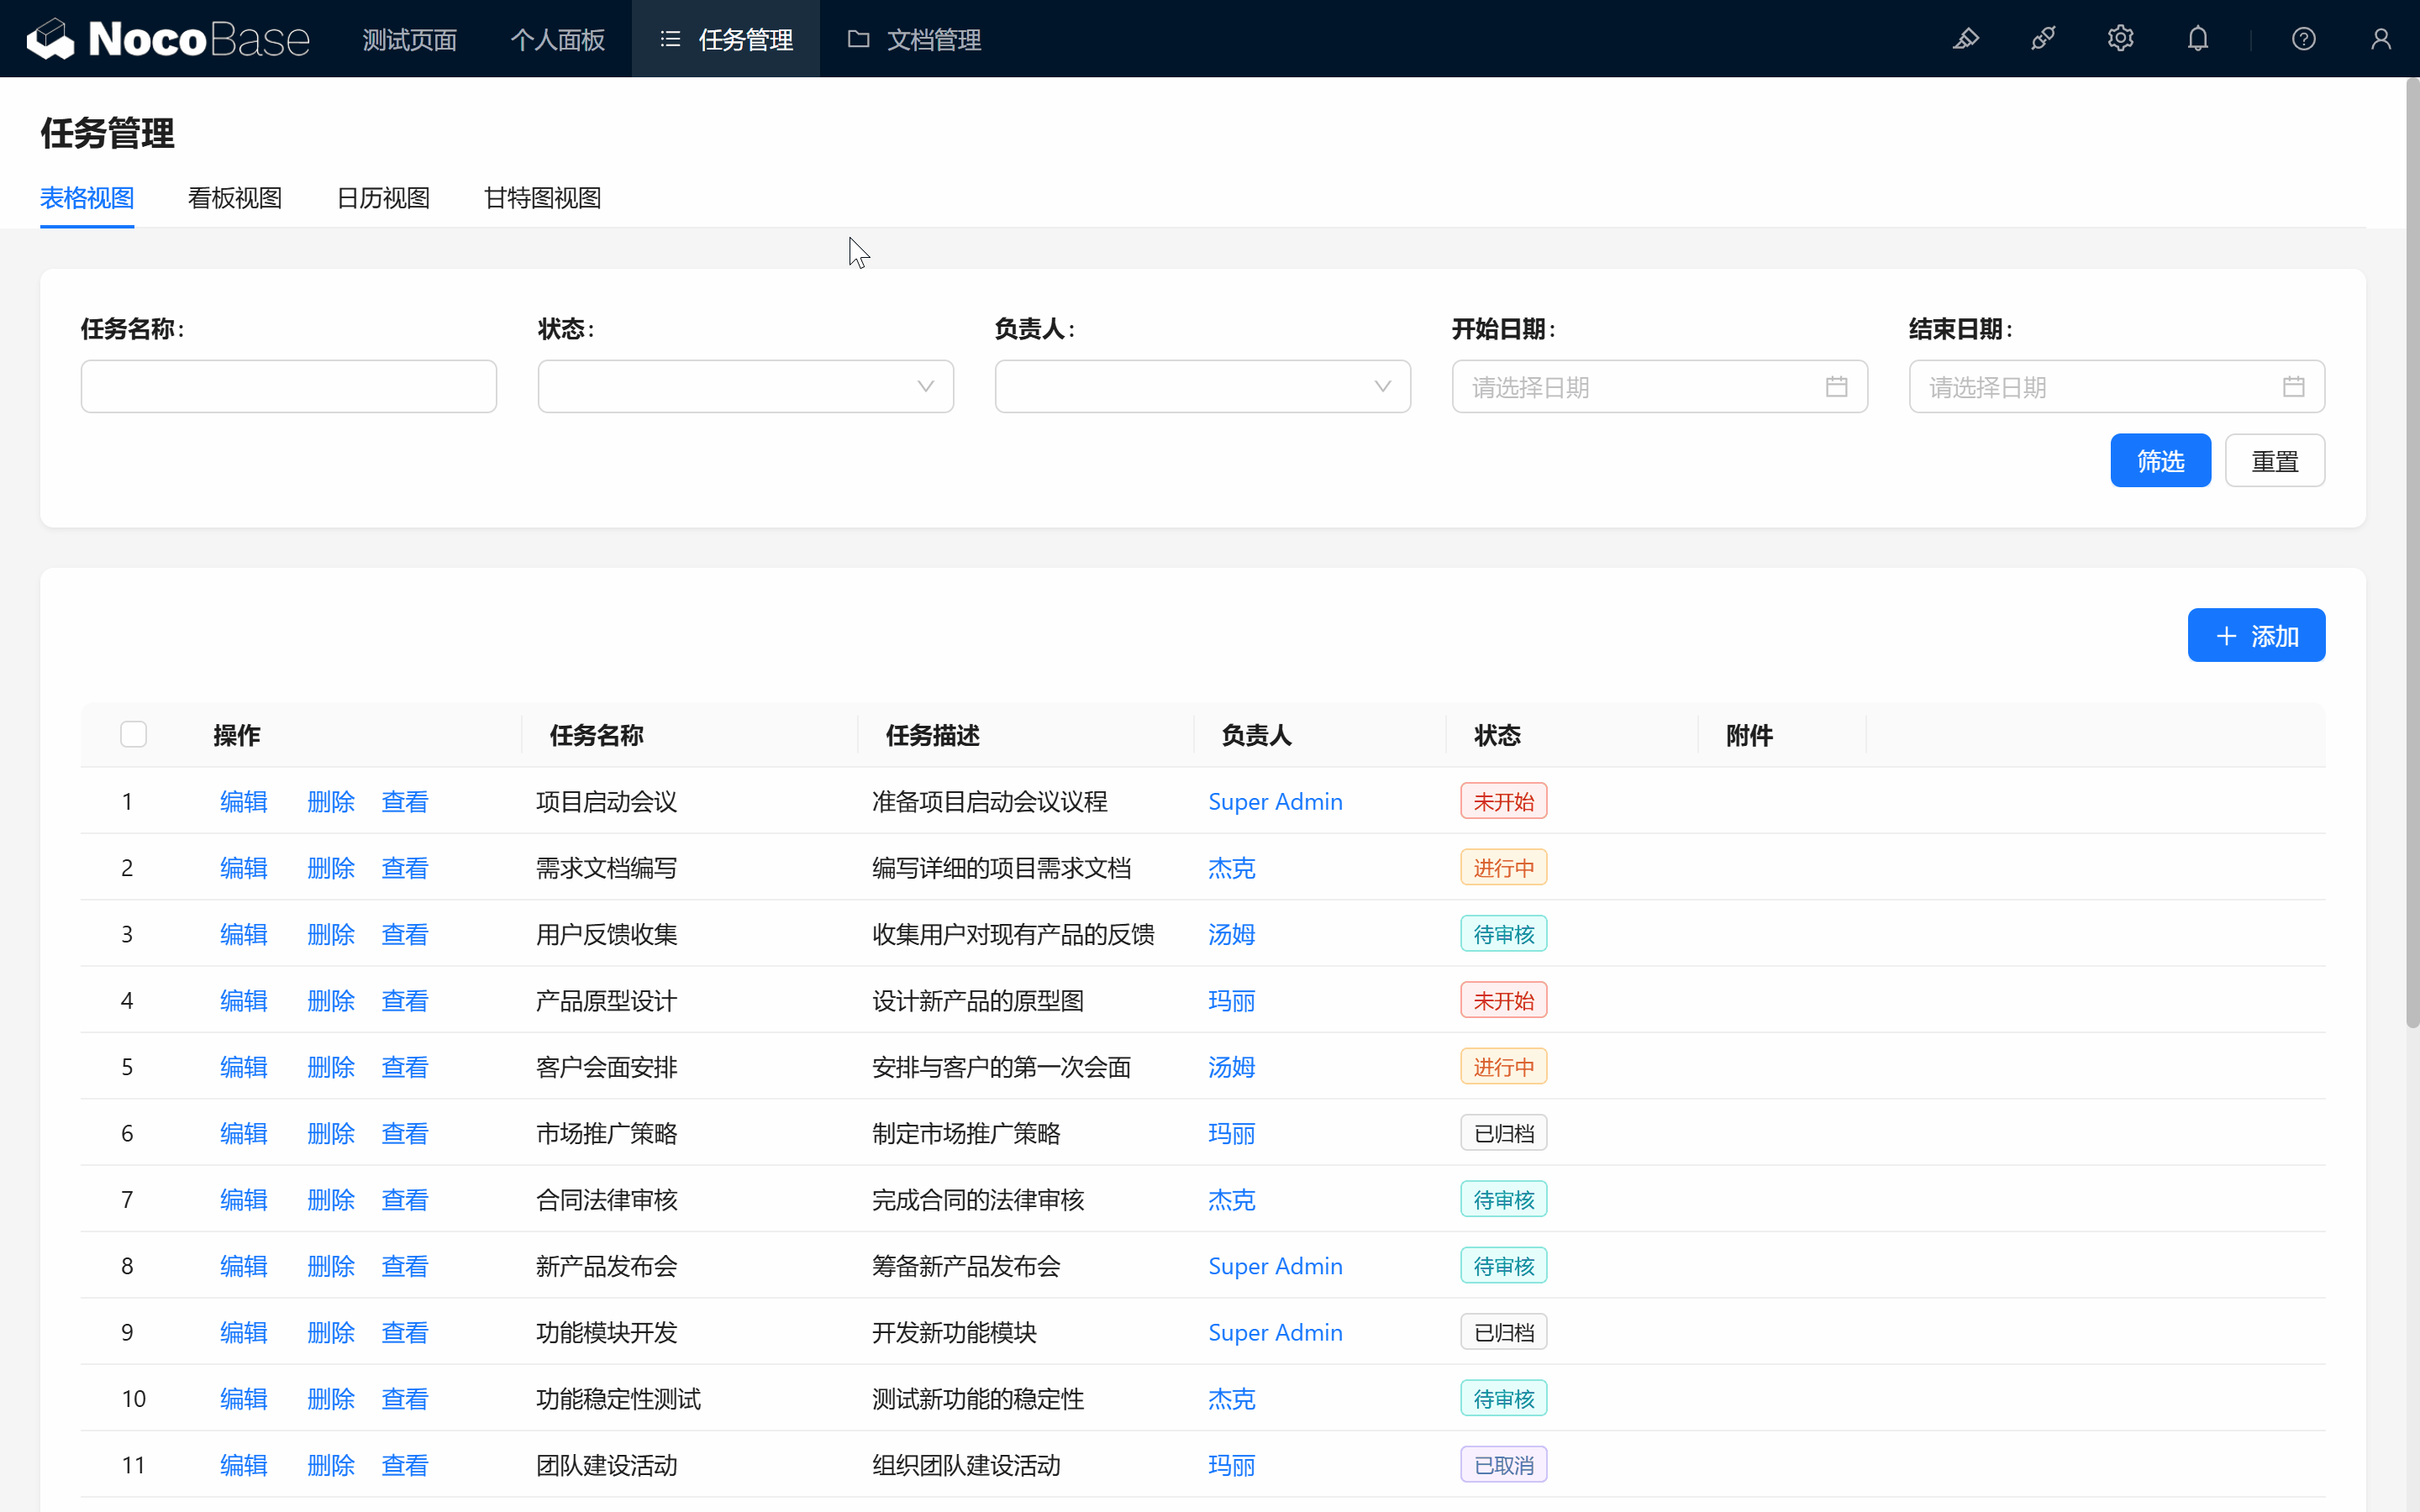The height and width of the screenshot is (1512, 2420).
Task: Click the UI editor highlighter icon
Action: [1966, 39]
